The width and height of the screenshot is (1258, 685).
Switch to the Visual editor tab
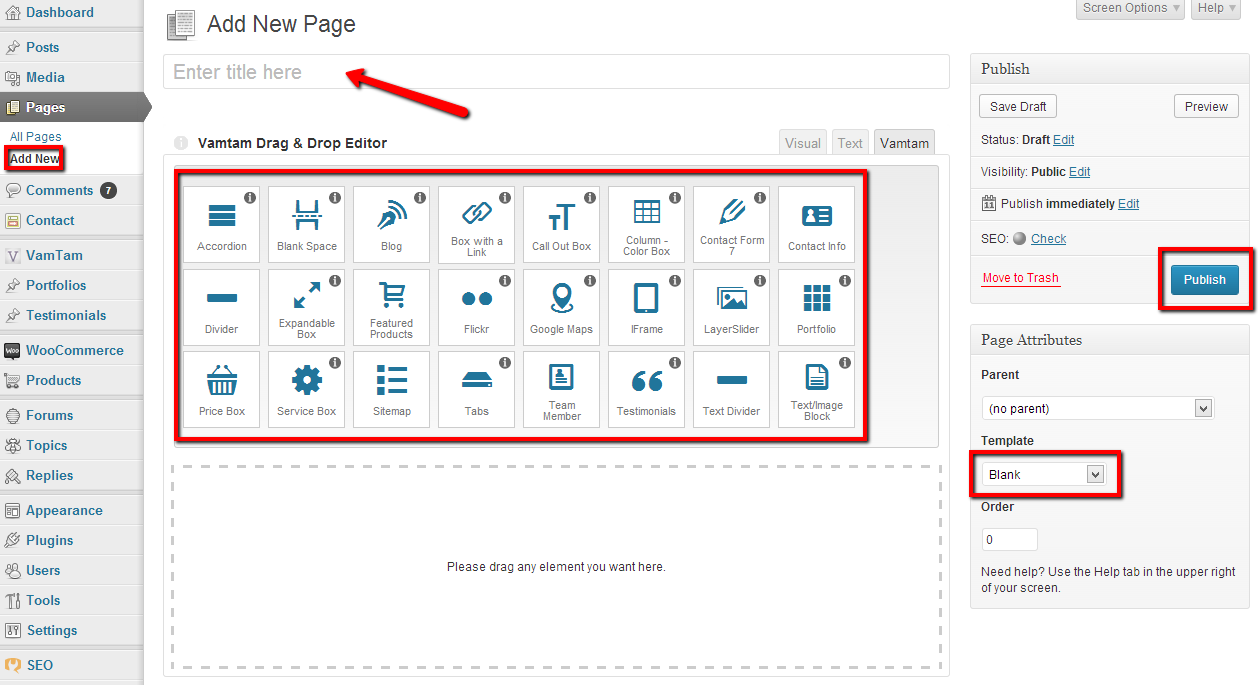[803, 143]
